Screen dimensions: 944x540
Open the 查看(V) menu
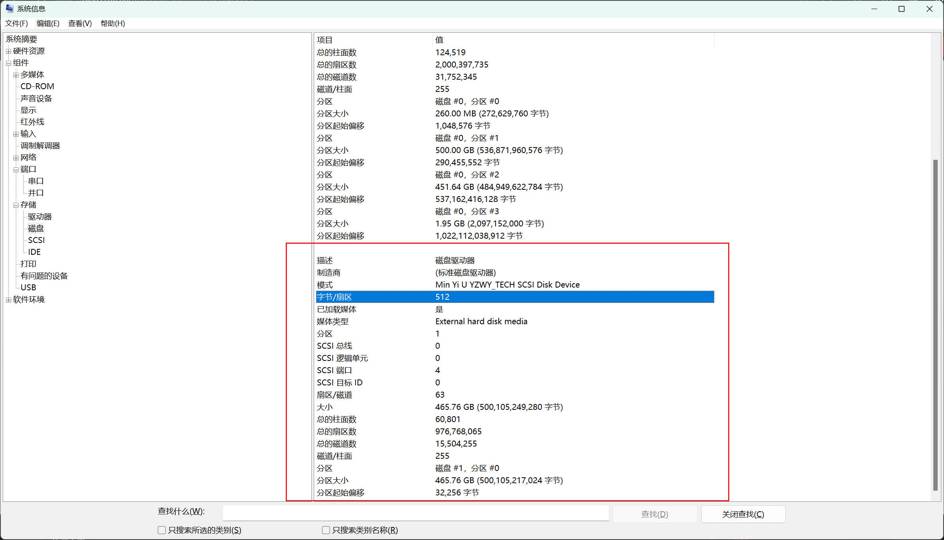coord(80,23)
